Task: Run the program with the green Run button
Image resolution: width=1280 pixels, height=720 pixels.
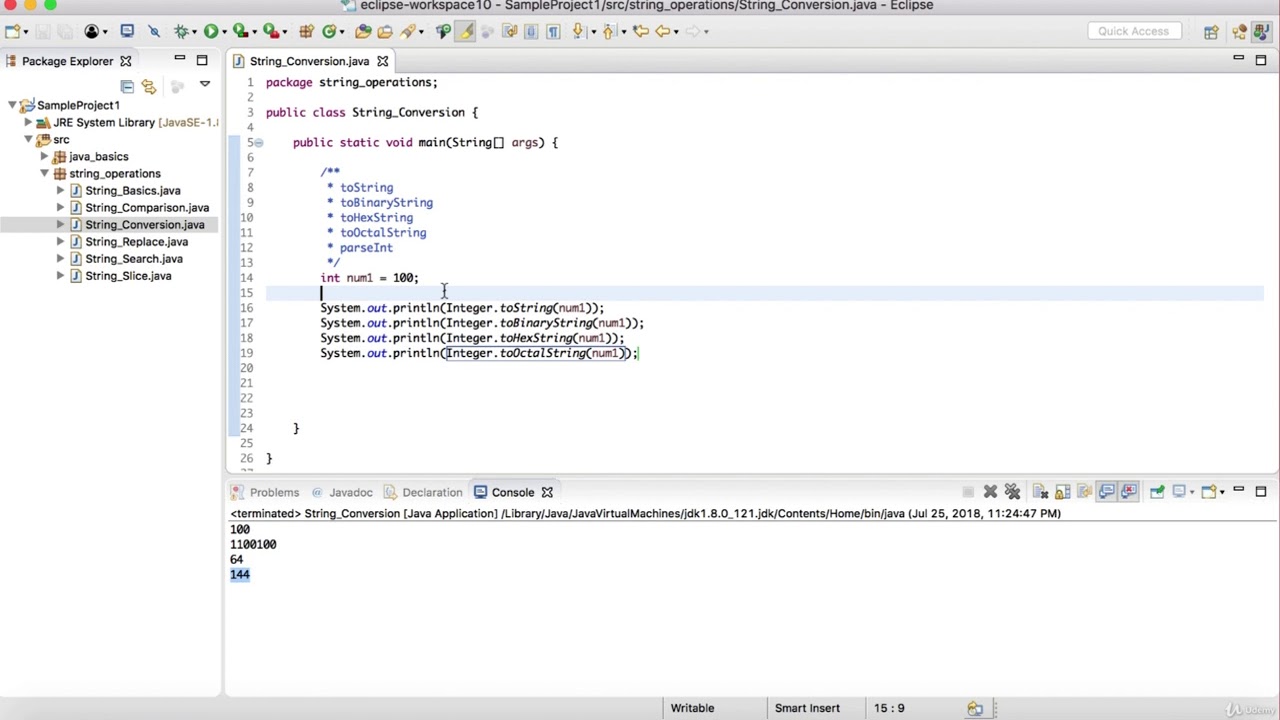Action: (211, 31)
